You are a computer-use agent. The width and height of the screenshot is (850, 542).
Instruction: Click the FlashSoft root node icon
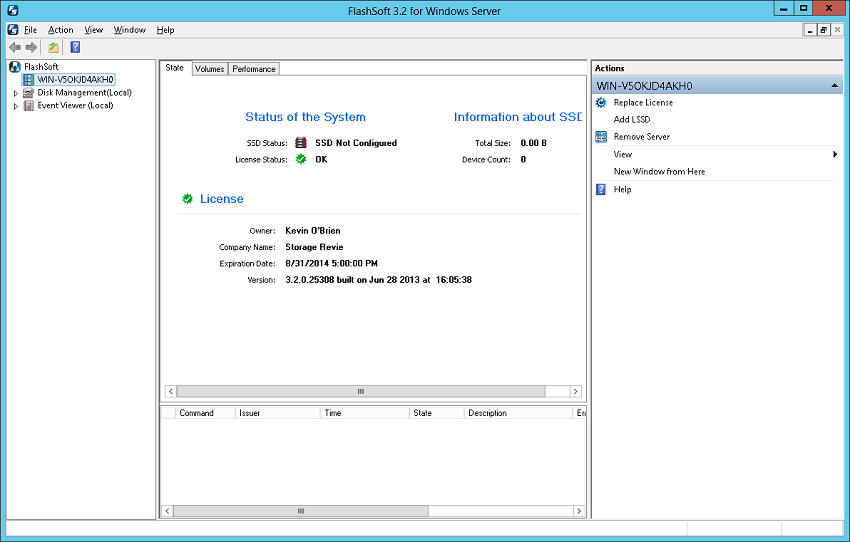pos(15,67)
